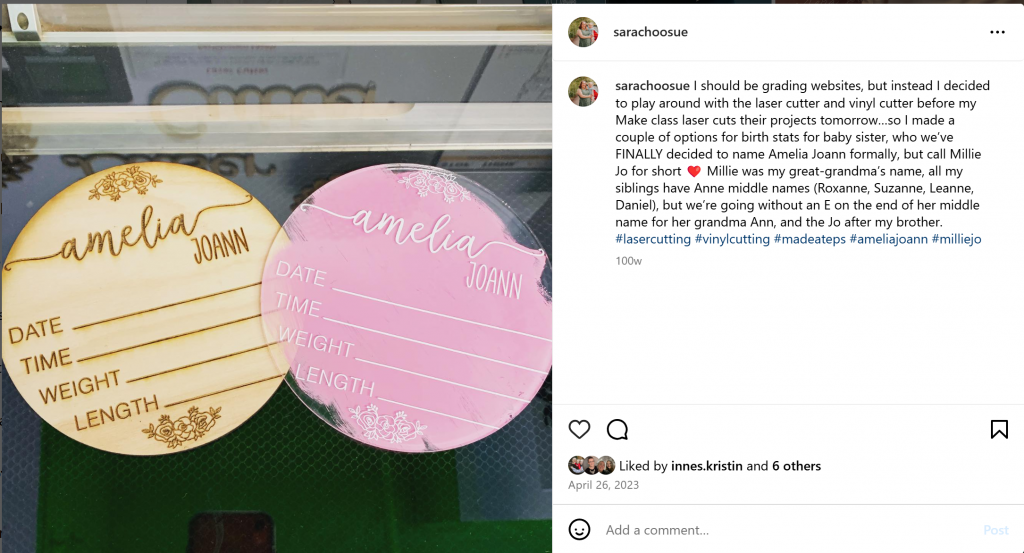This screenshot has width=1024, height=553.
Task: Open sarachoosue username in the caption
Action: [x=652, y=86]
